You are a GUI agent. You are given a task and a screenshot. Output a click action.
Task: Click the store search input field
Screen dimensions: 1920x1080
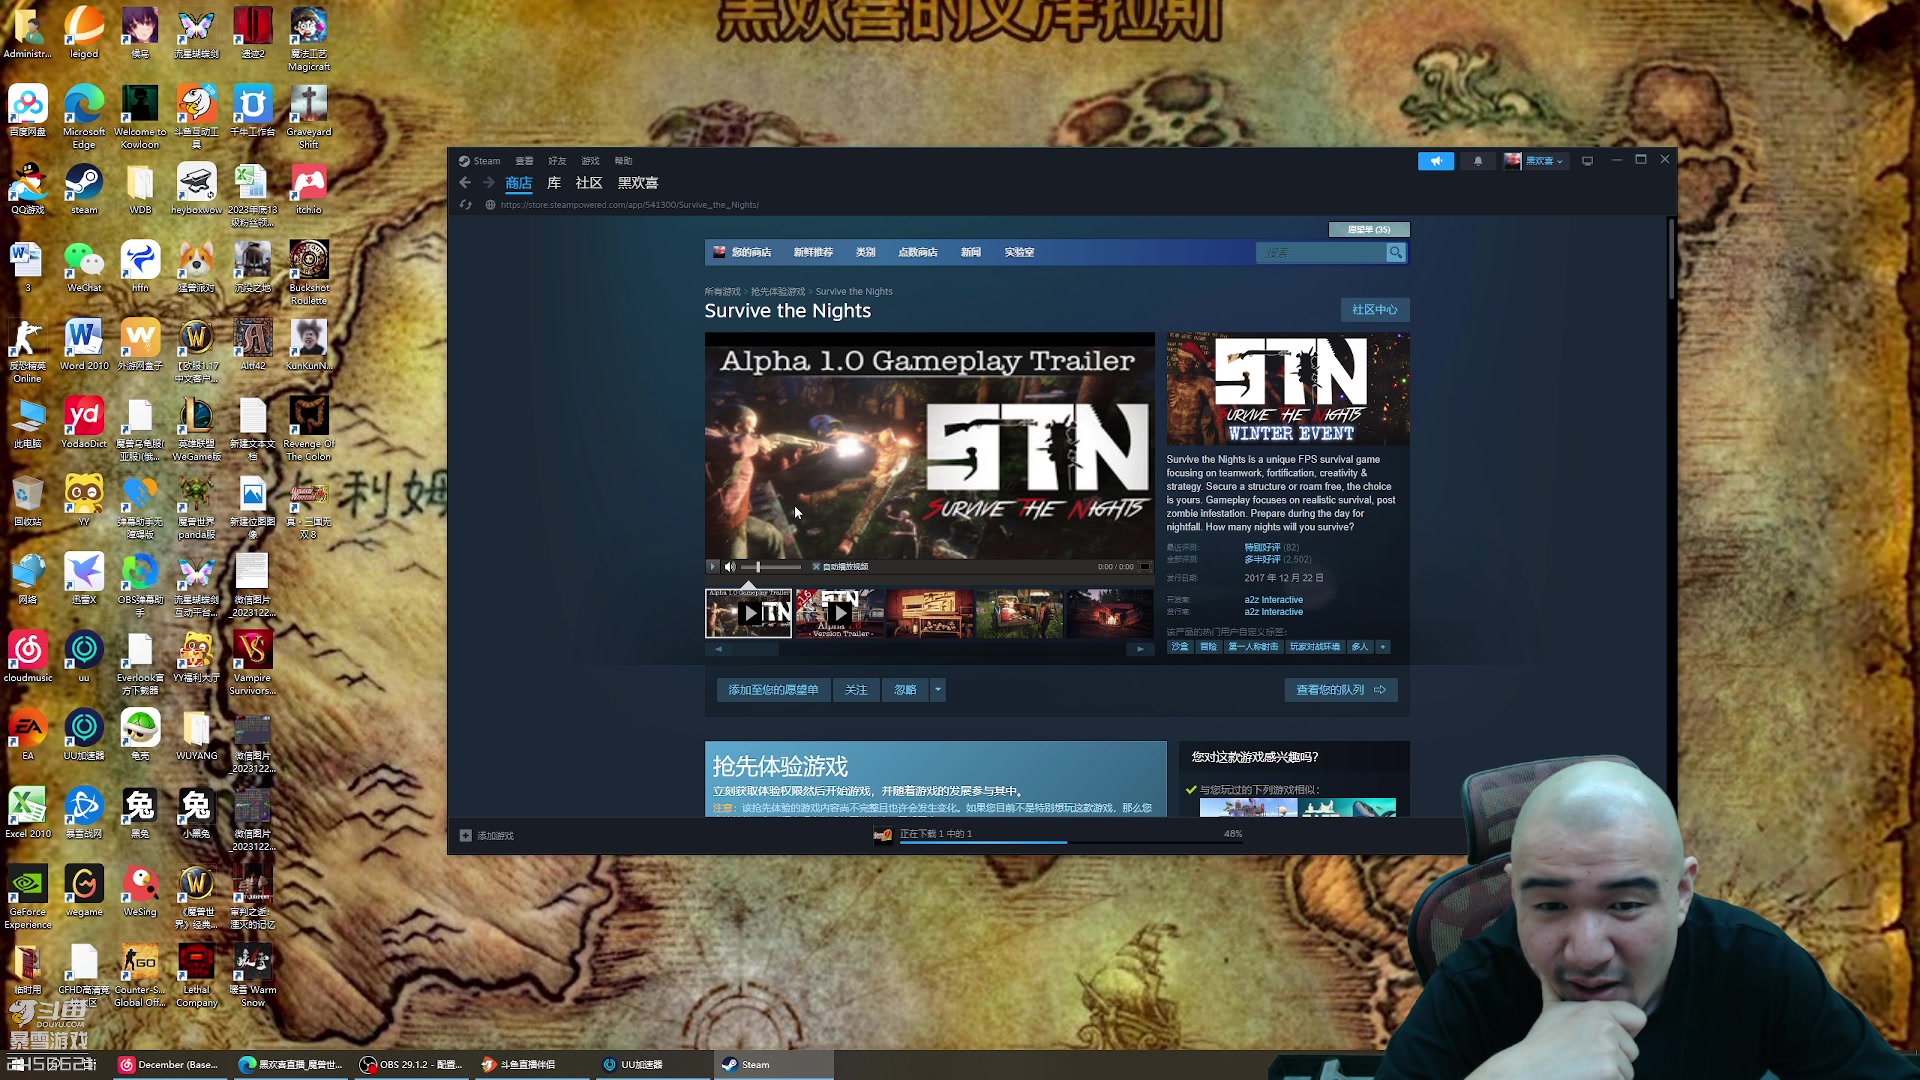(1321, 253)
